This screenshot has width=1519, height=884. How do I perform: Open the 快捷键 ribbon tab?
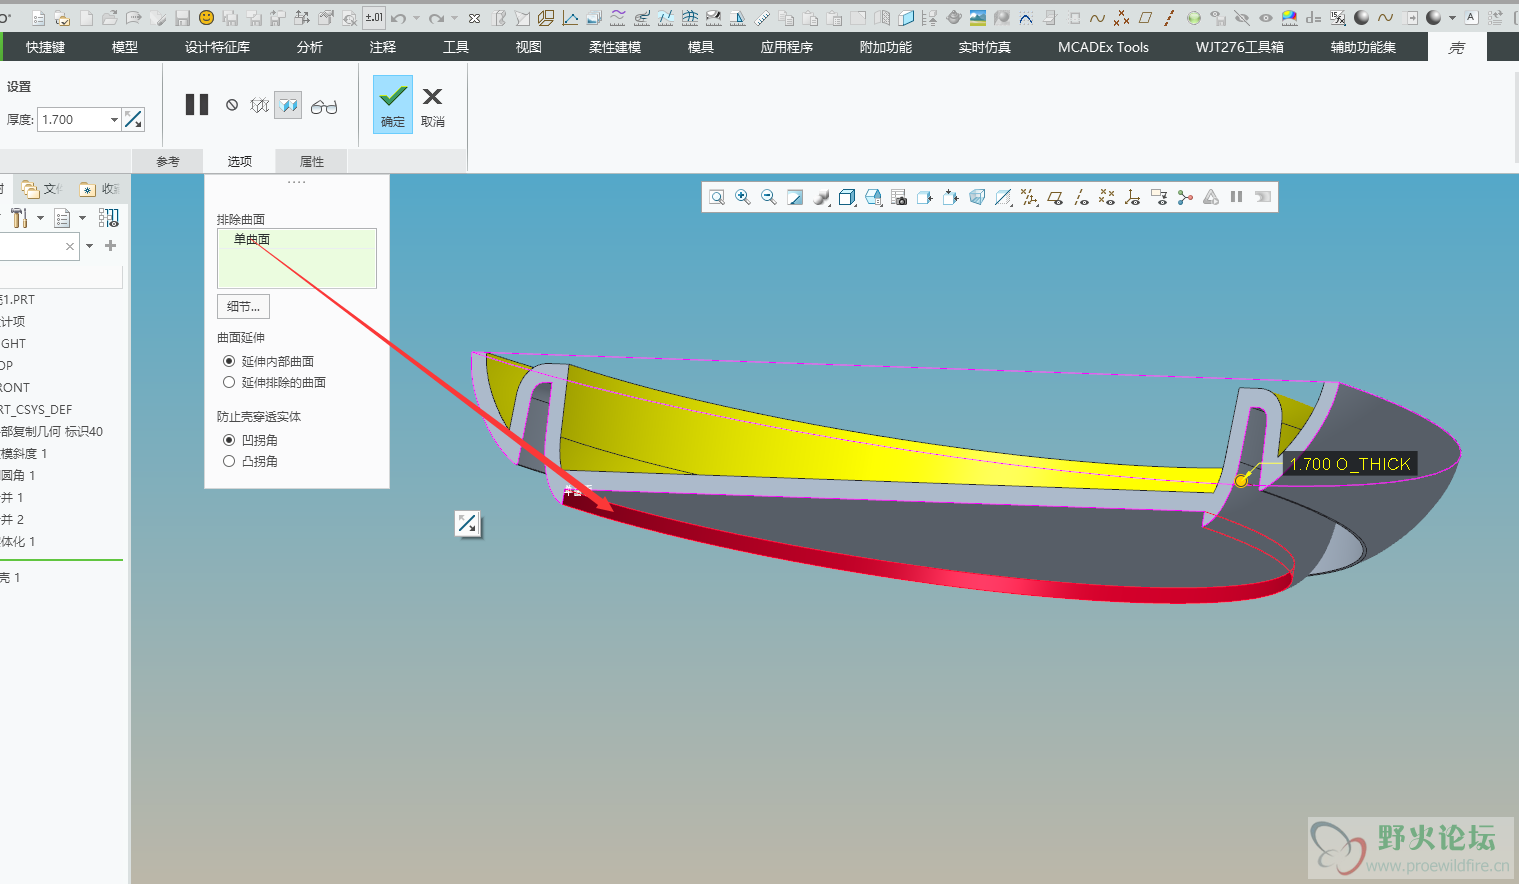tap(46, 47)
